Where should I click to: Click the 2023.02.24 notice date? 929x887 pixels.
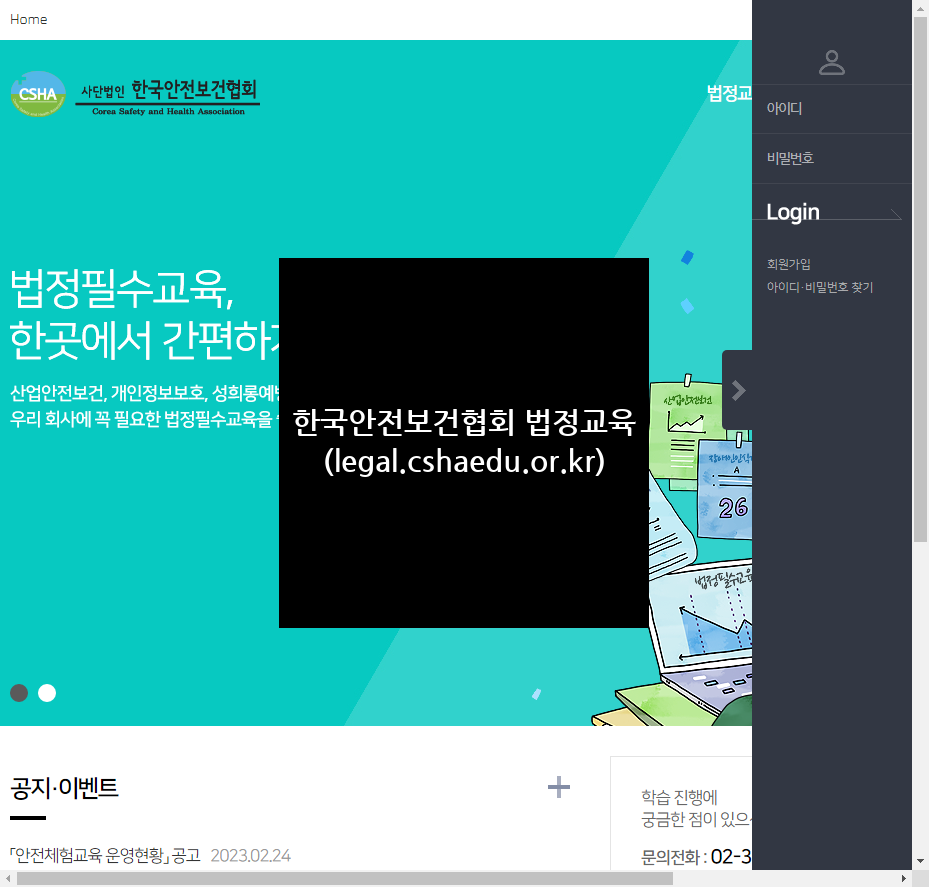[250, 856]
